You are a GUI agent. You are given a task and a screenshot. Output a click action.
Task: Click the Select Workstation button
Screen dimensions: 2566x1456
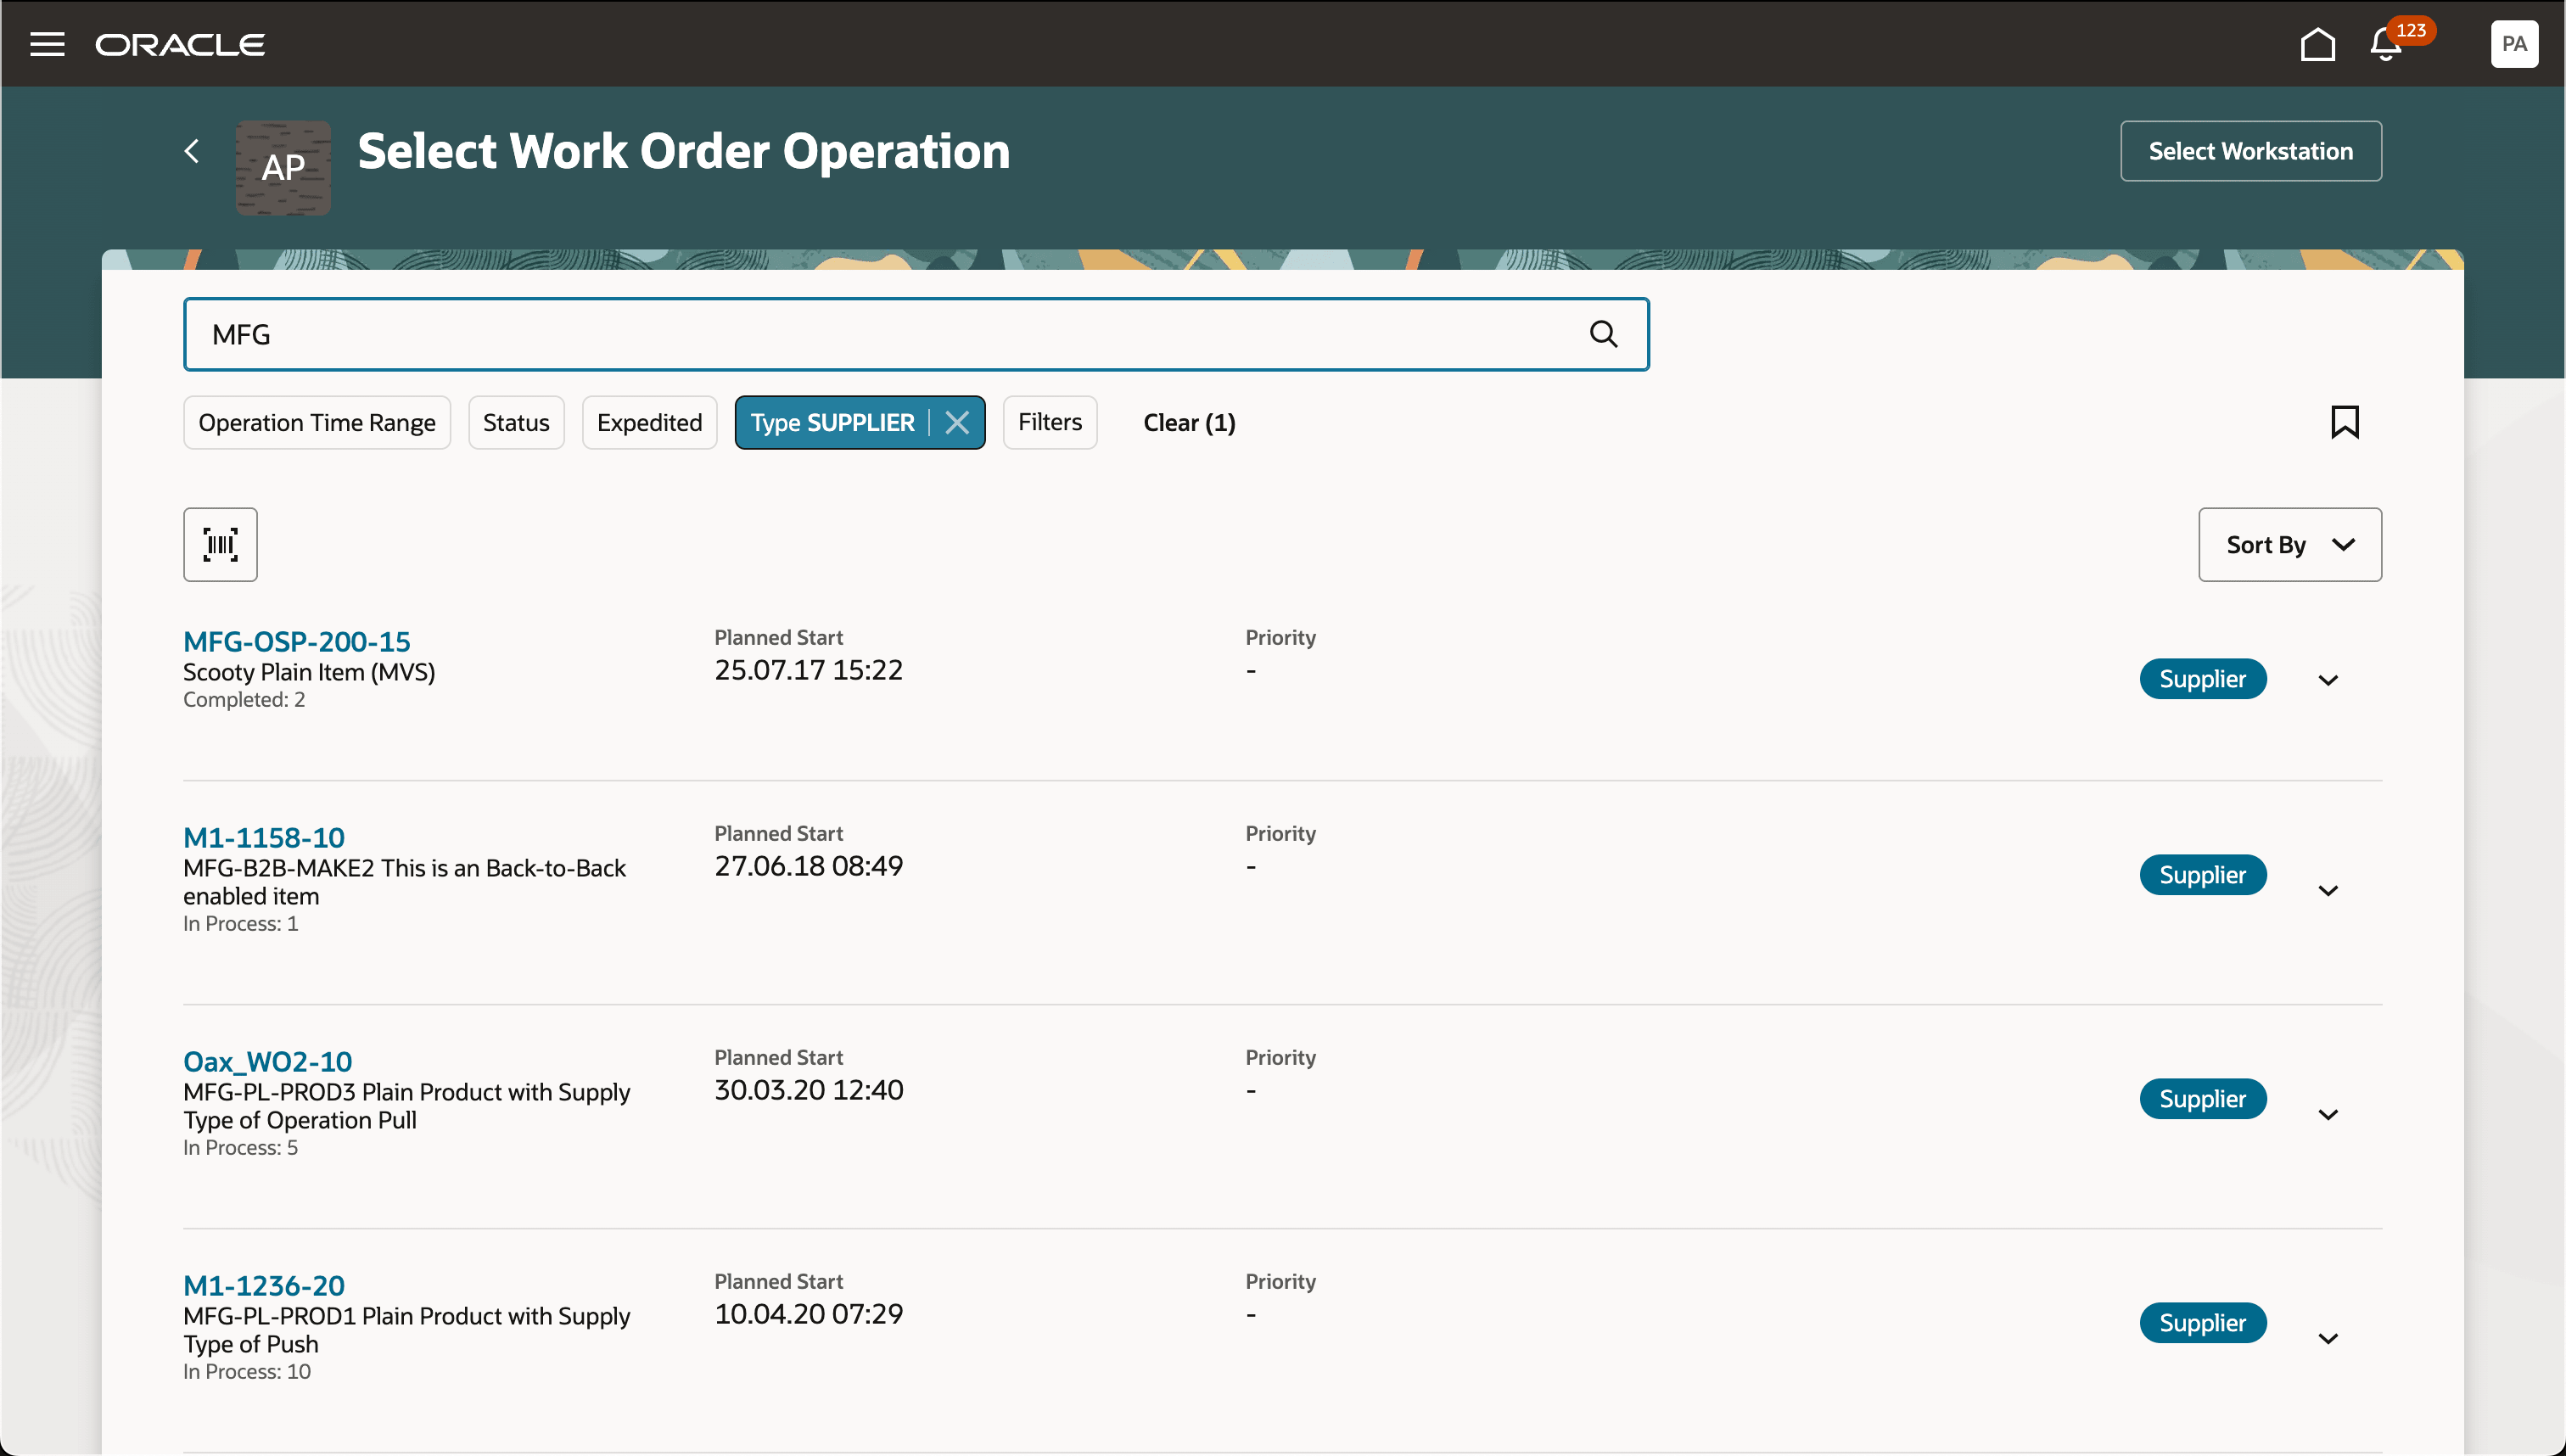tap(2251, 151)
